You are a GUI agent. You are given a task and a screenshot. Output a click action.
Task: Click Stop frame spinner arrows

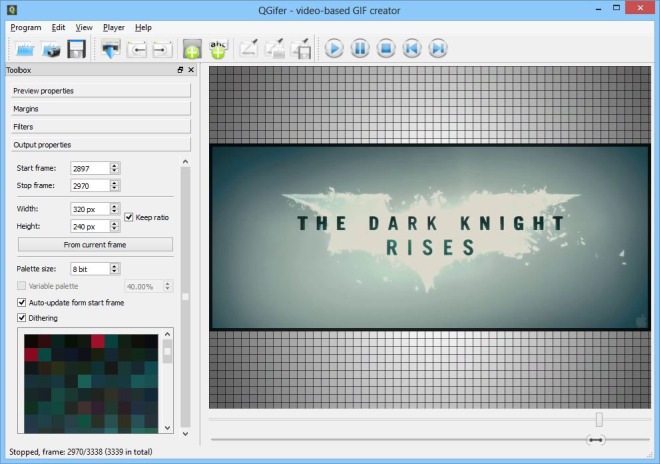tap(114, 186)
